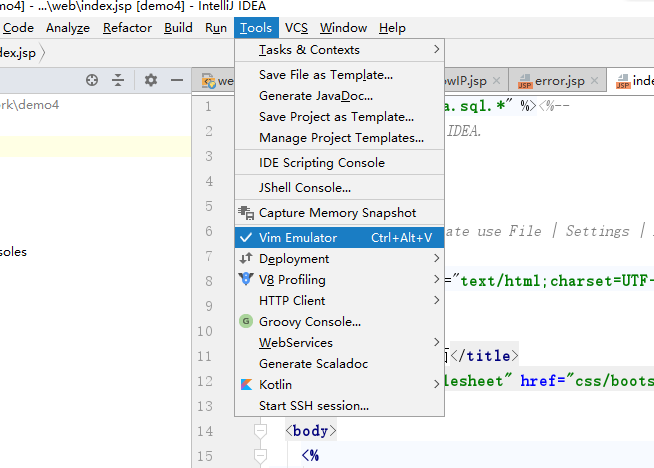Open the Refactor menu
The height and width of the screenshot is (468, 654).
tap(127, 28)
